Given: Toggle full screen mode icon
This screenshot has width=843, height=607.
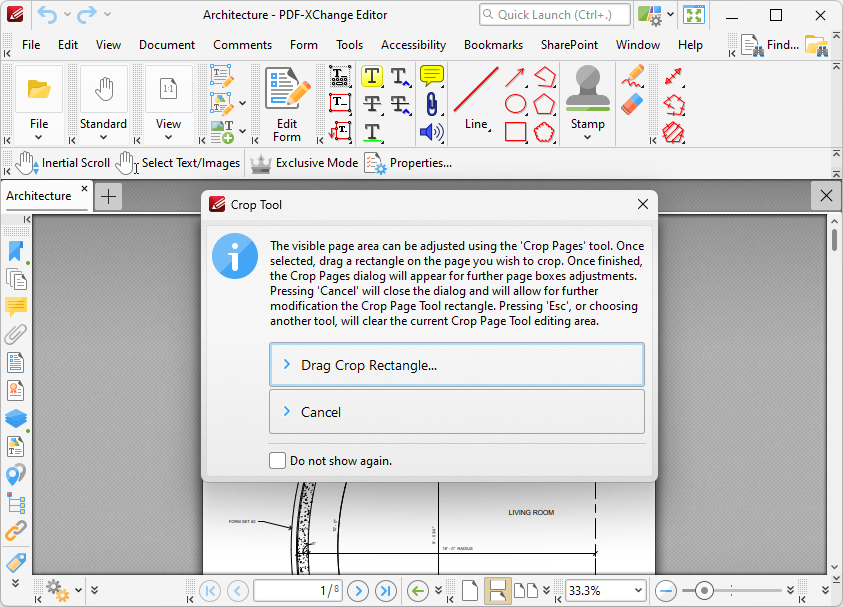Looking at the screenshot, I should 694,15.
